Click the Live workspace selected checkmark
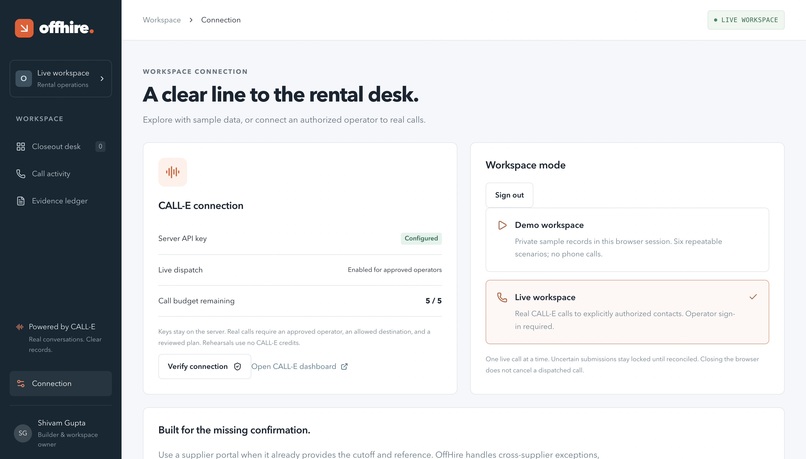Screen dimensions: 806x459 pyautogui.click(x=753, y=297)
